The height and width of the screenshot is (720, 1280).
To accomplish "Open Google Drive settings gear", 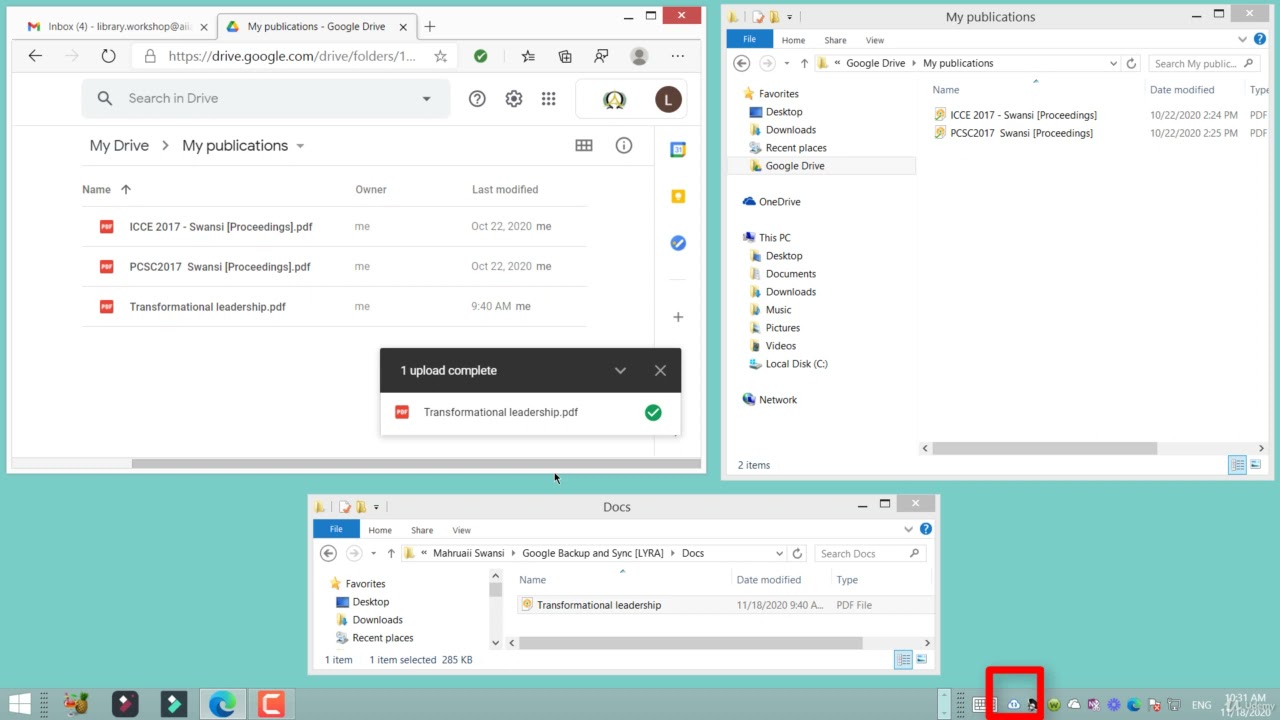I will pos(513,98).
